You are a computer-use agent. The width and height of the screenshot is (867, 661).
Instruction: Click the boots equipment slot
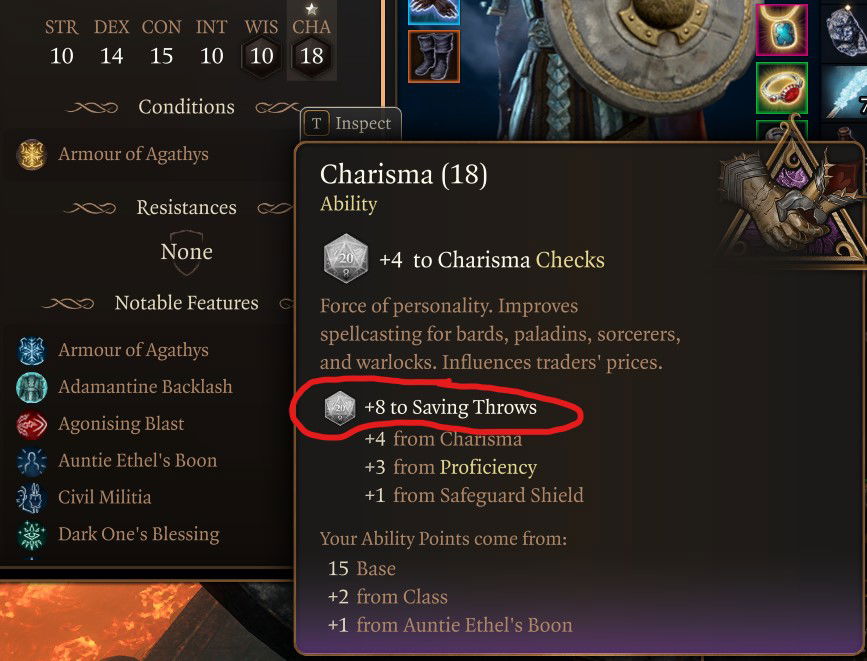click(434, 56)
